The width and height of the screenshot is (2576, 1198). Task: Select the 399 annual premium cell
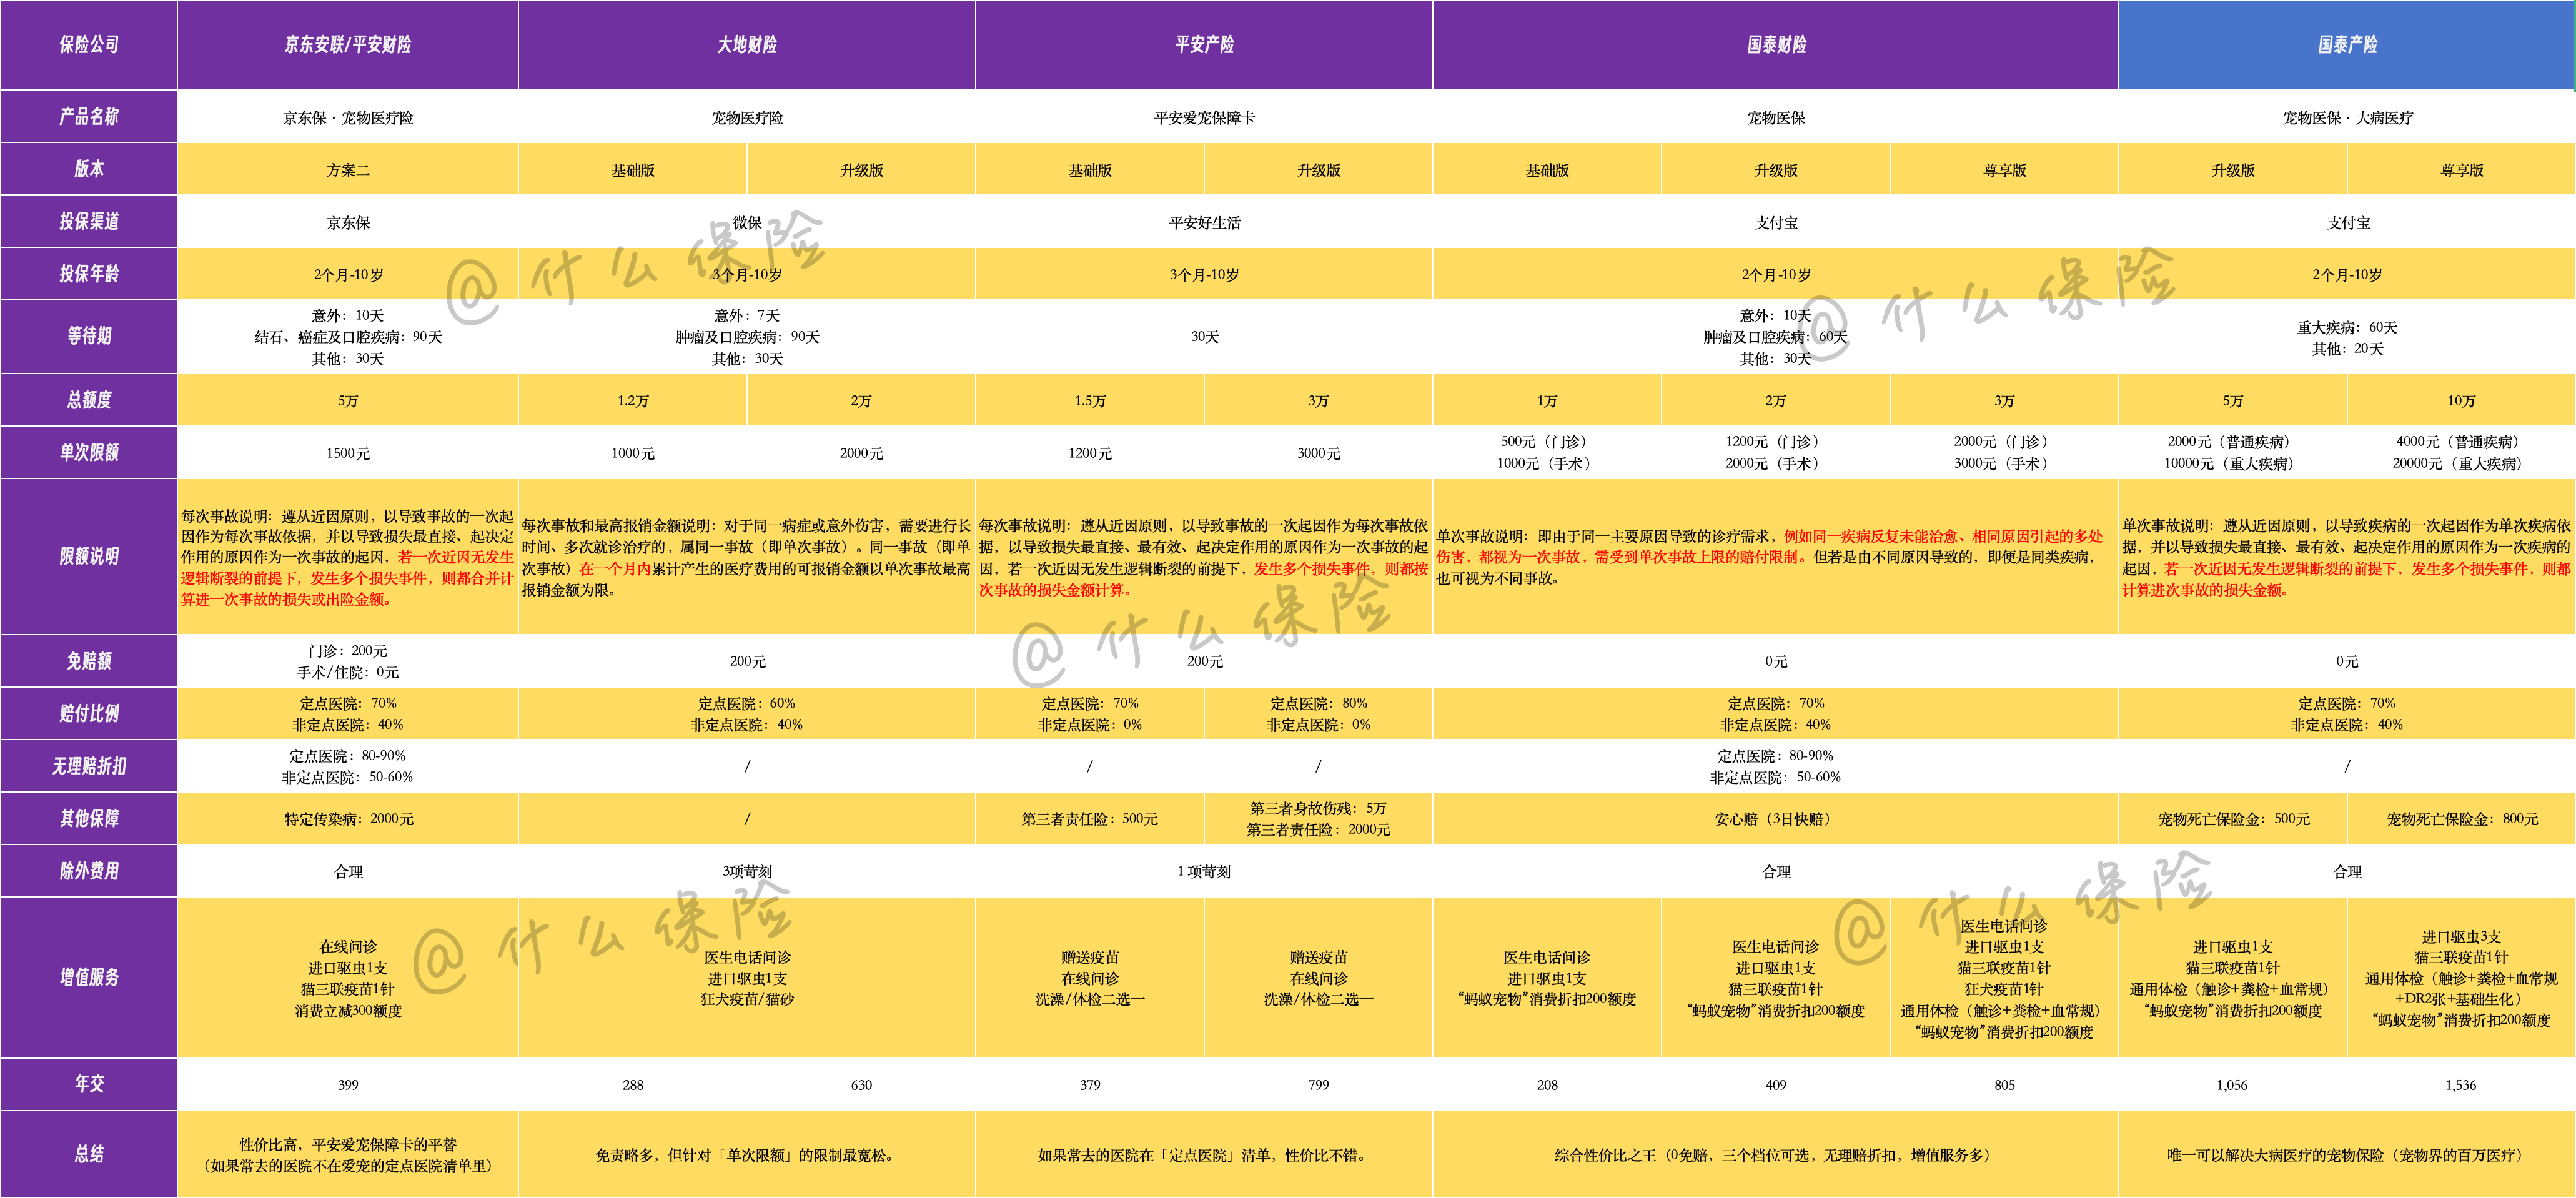(347, 1085)
